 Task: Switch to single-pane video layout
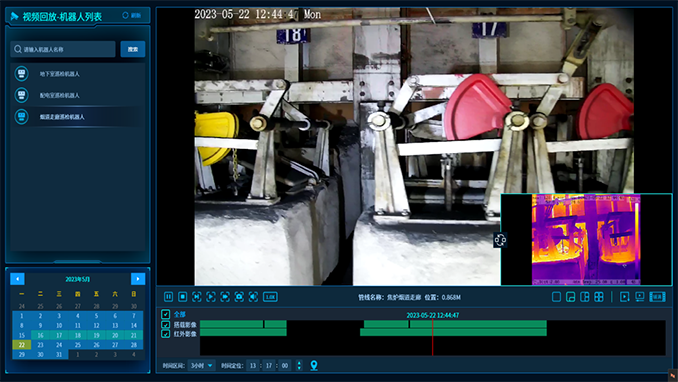tap(556, 297)
